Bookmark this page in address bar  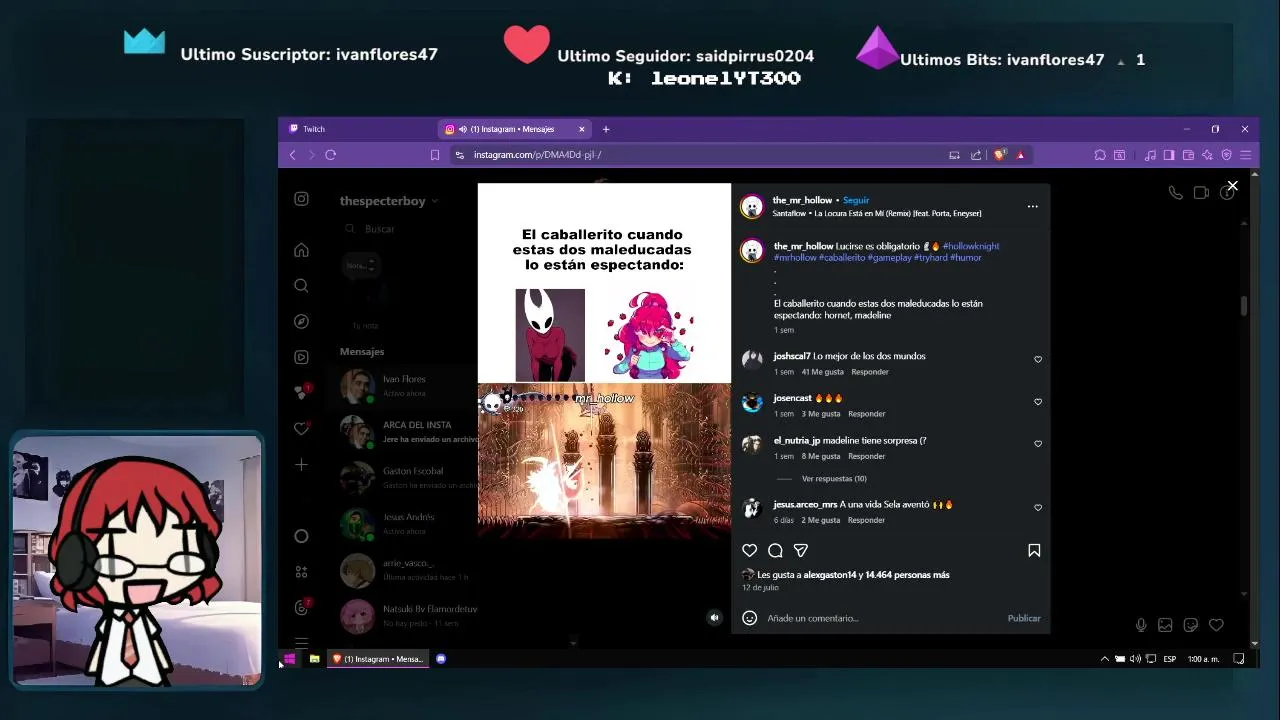tap(435, 155)
